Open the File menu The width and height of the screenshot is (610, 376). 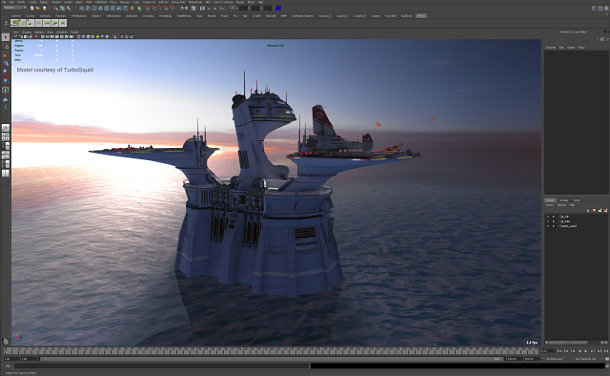click(x=4, y=2)
